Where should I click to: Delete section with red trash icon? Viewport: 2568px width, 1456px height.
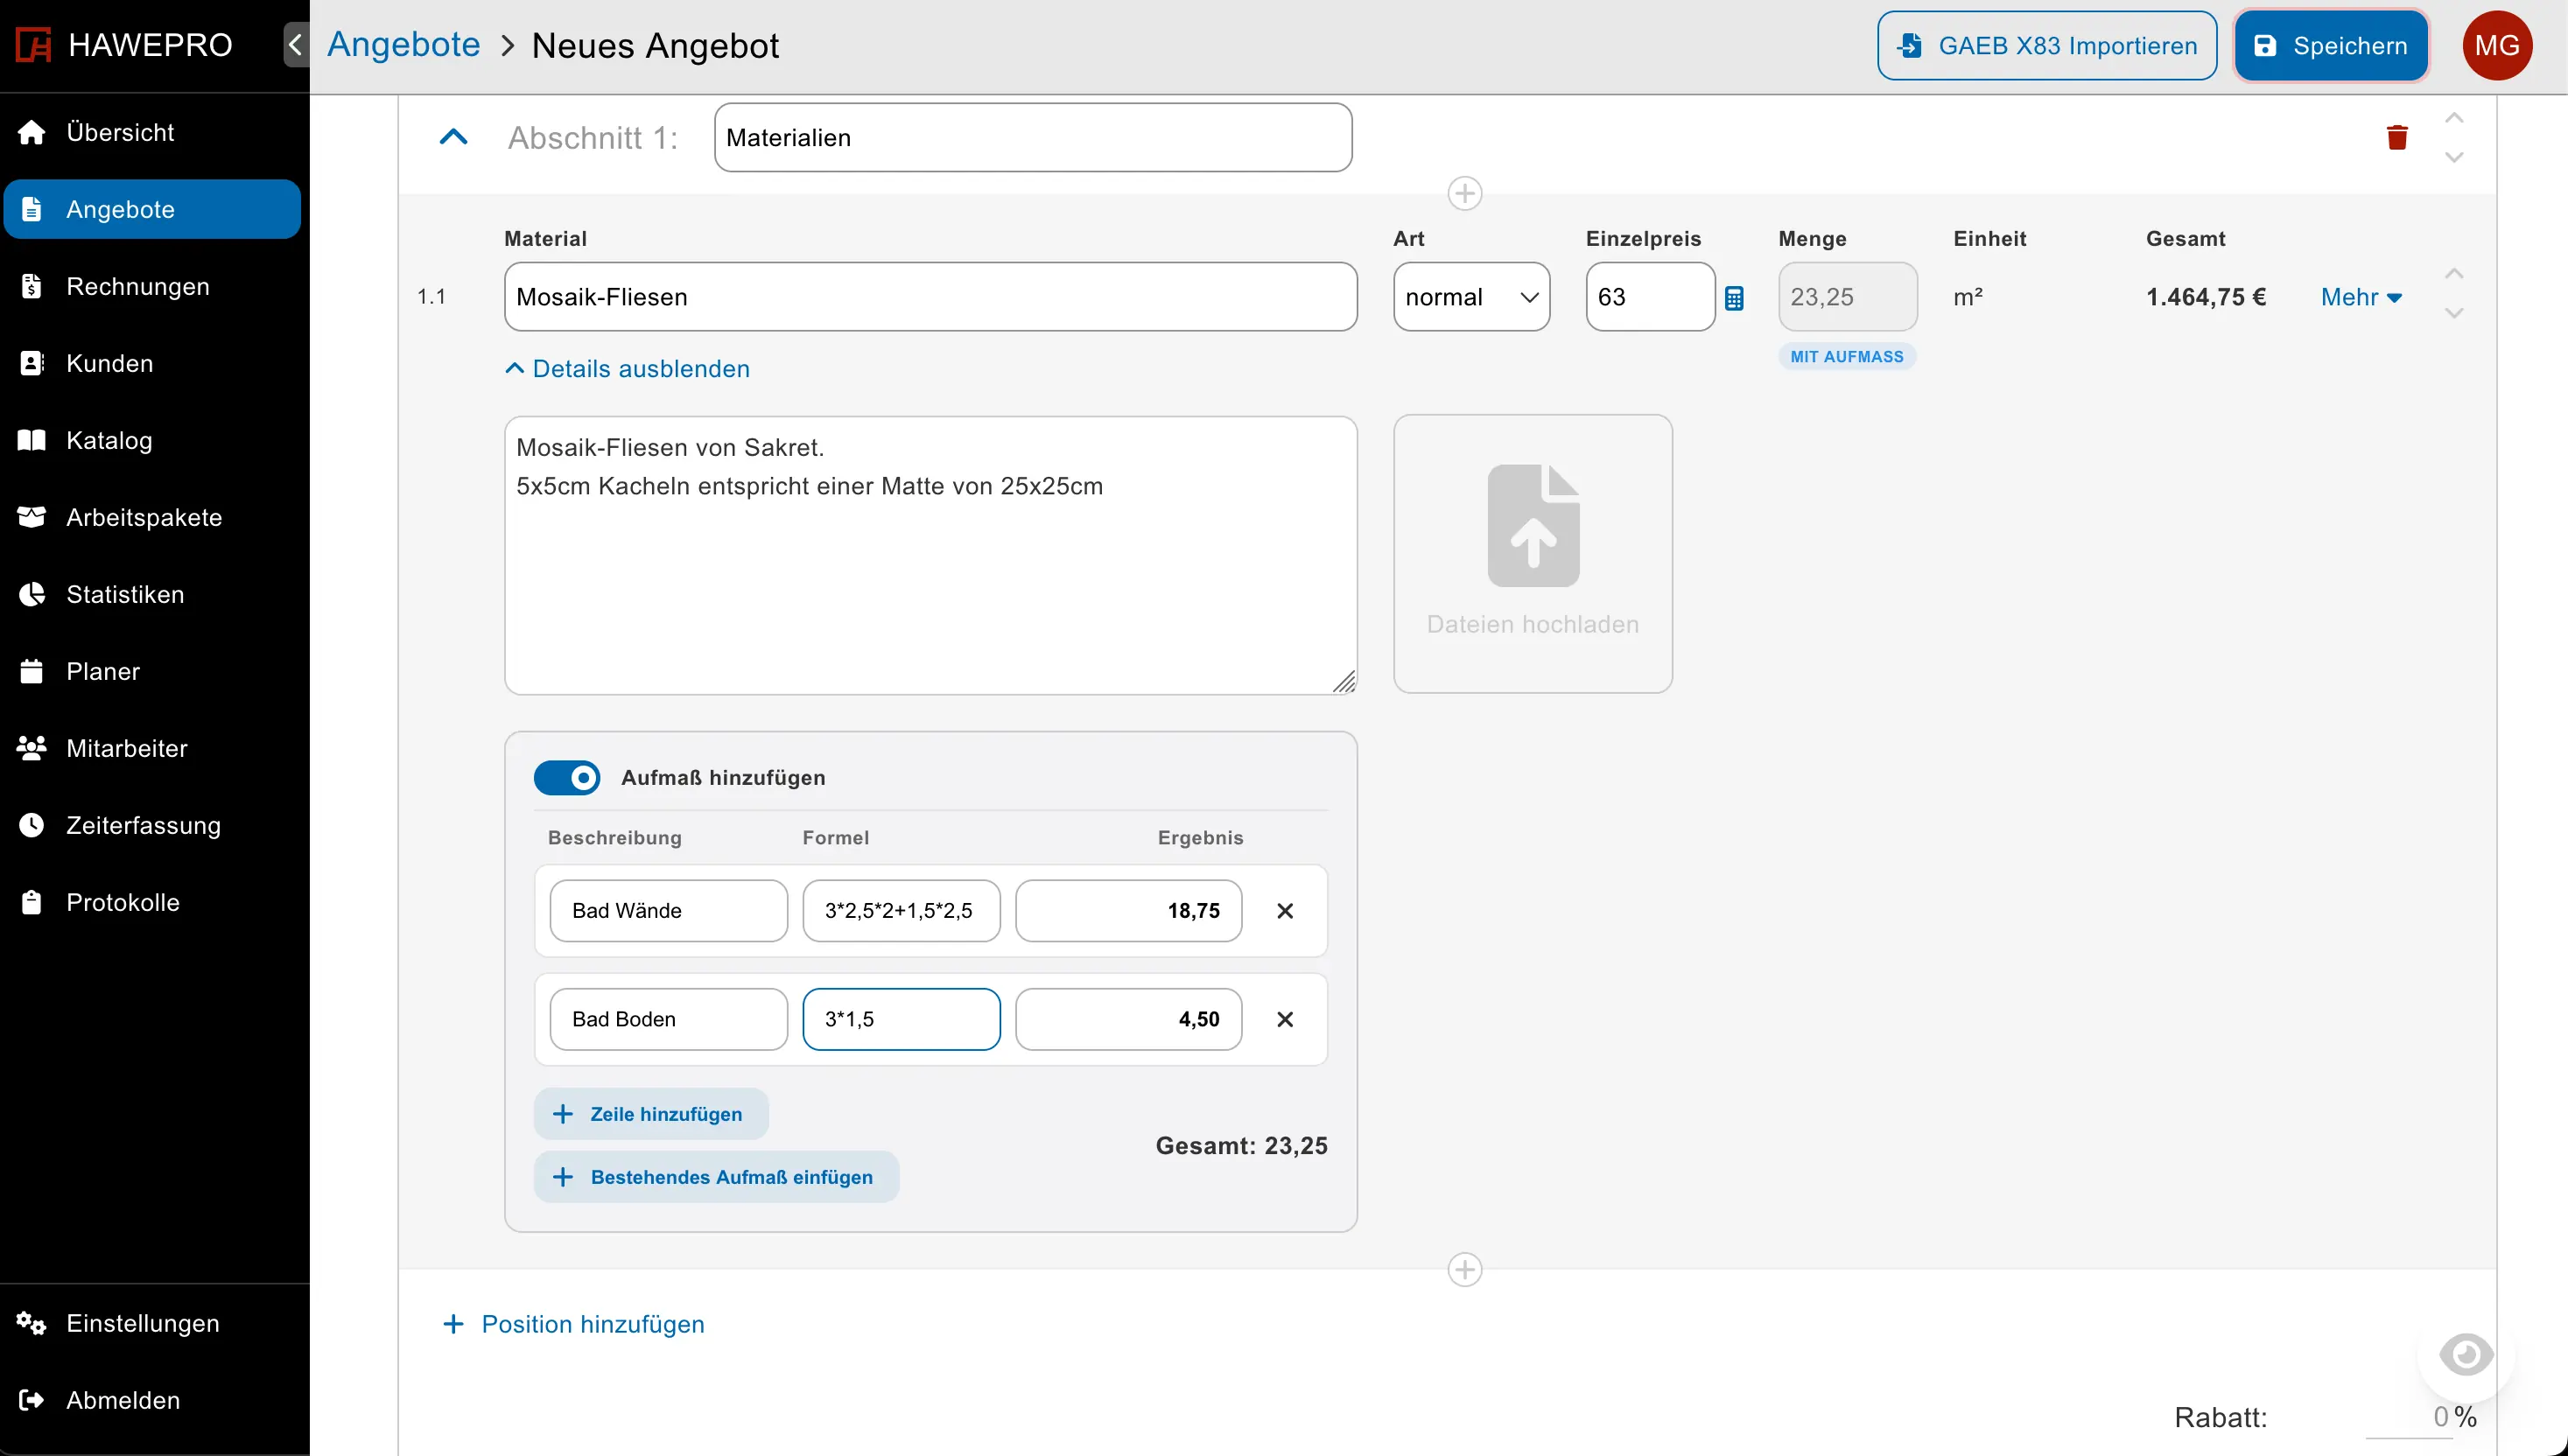tap(2397, 137)
